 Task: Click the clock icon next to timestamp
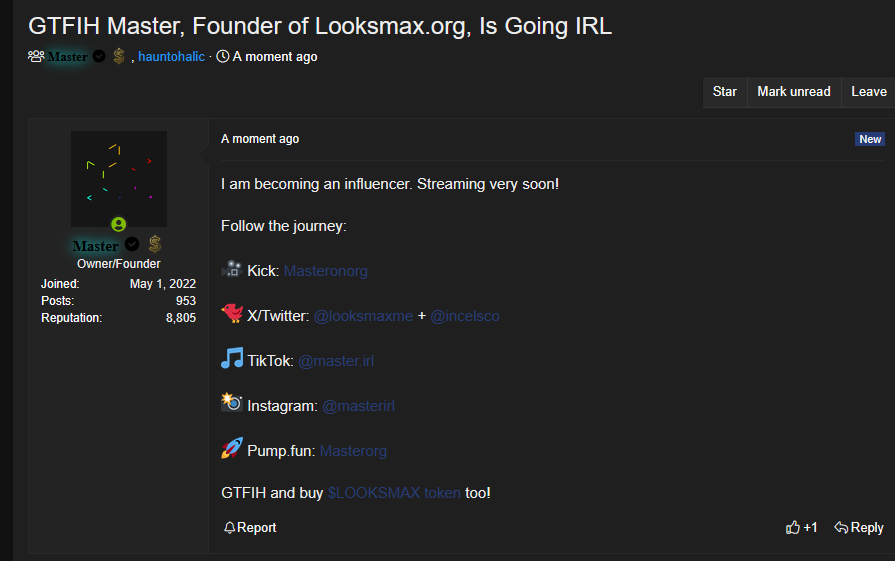click(x=223, y=56)
